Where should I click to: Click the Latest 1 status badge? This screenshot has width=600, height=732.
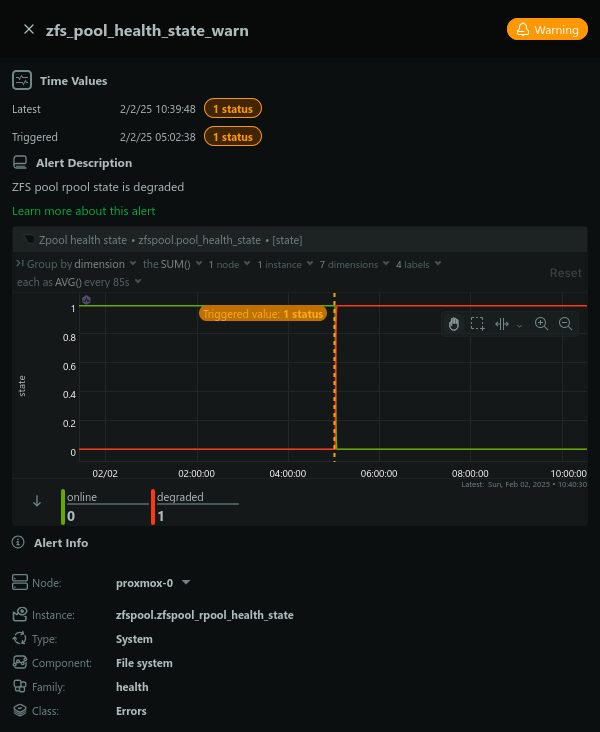(x=233, y=109)
